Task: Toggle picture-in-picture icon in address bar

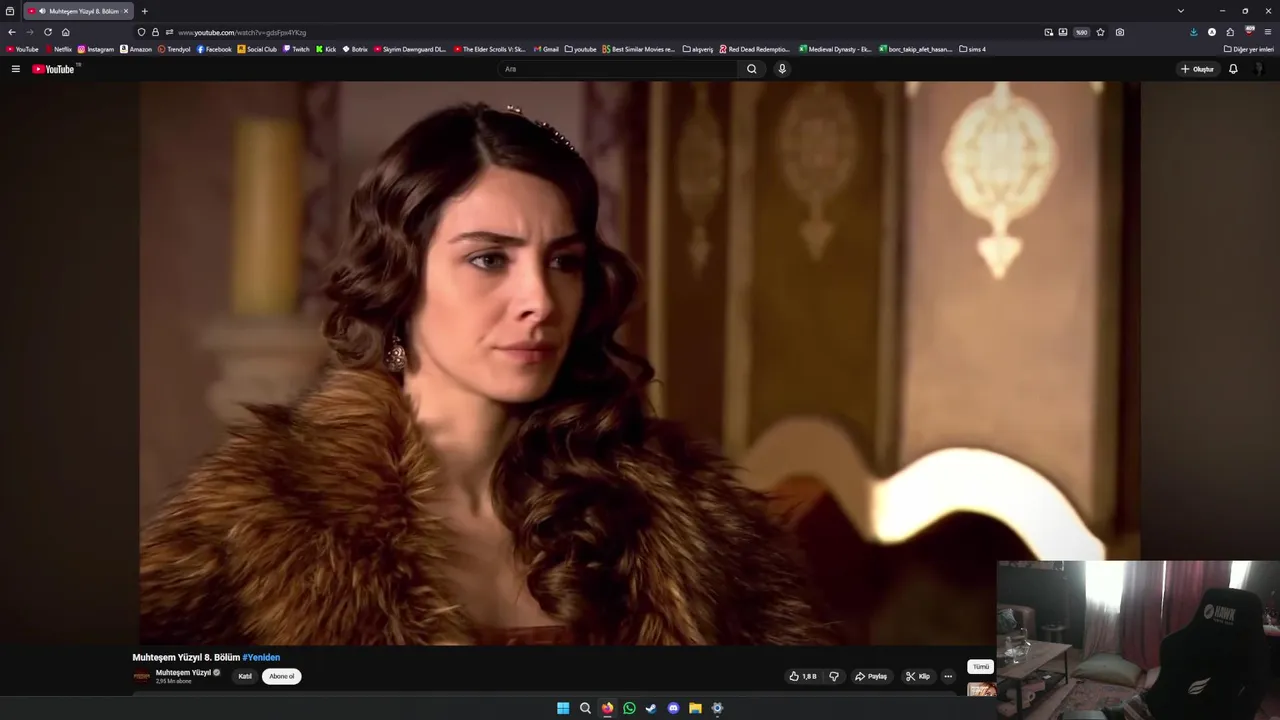Action: (x=1048, y=32)
